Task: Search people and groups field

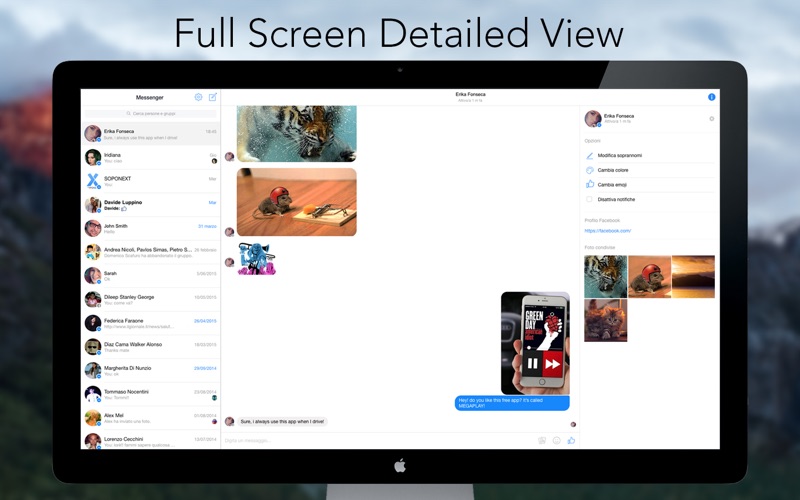Action: 150,114
